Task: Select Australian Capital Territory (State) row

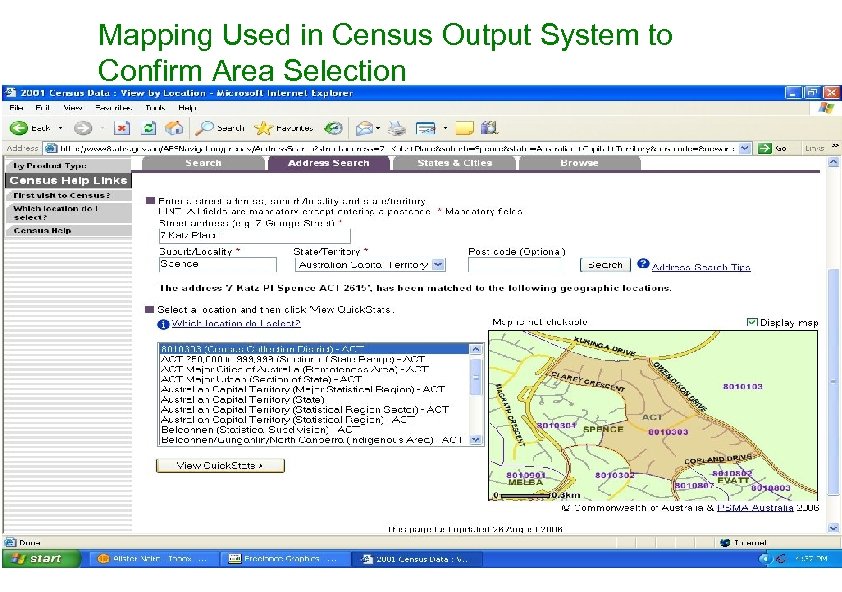Action: click(315, 400)
